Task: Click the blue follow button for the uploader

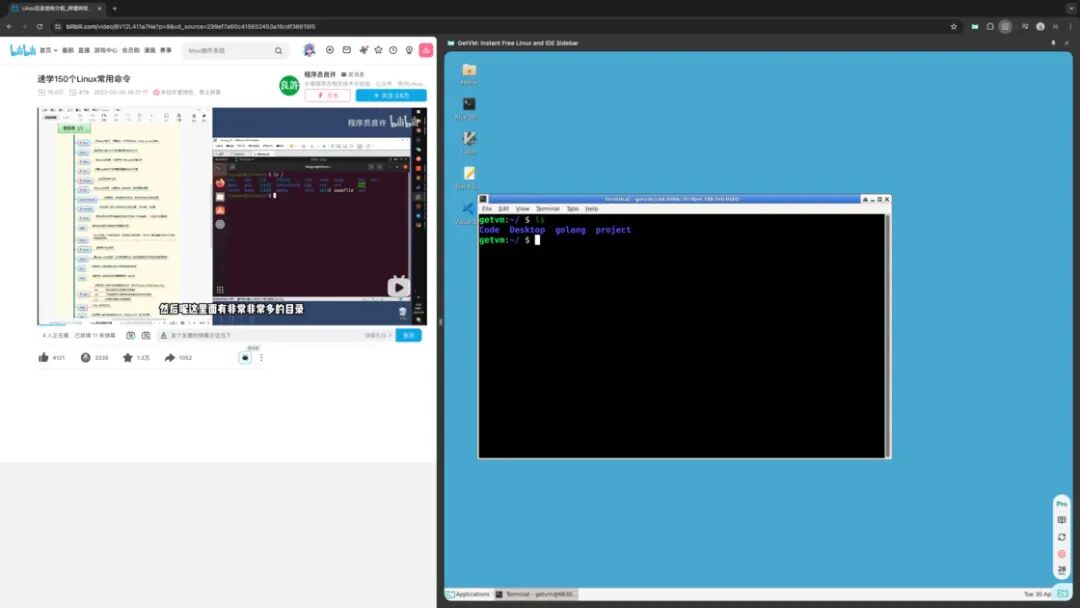Action: tap(391, 95)
